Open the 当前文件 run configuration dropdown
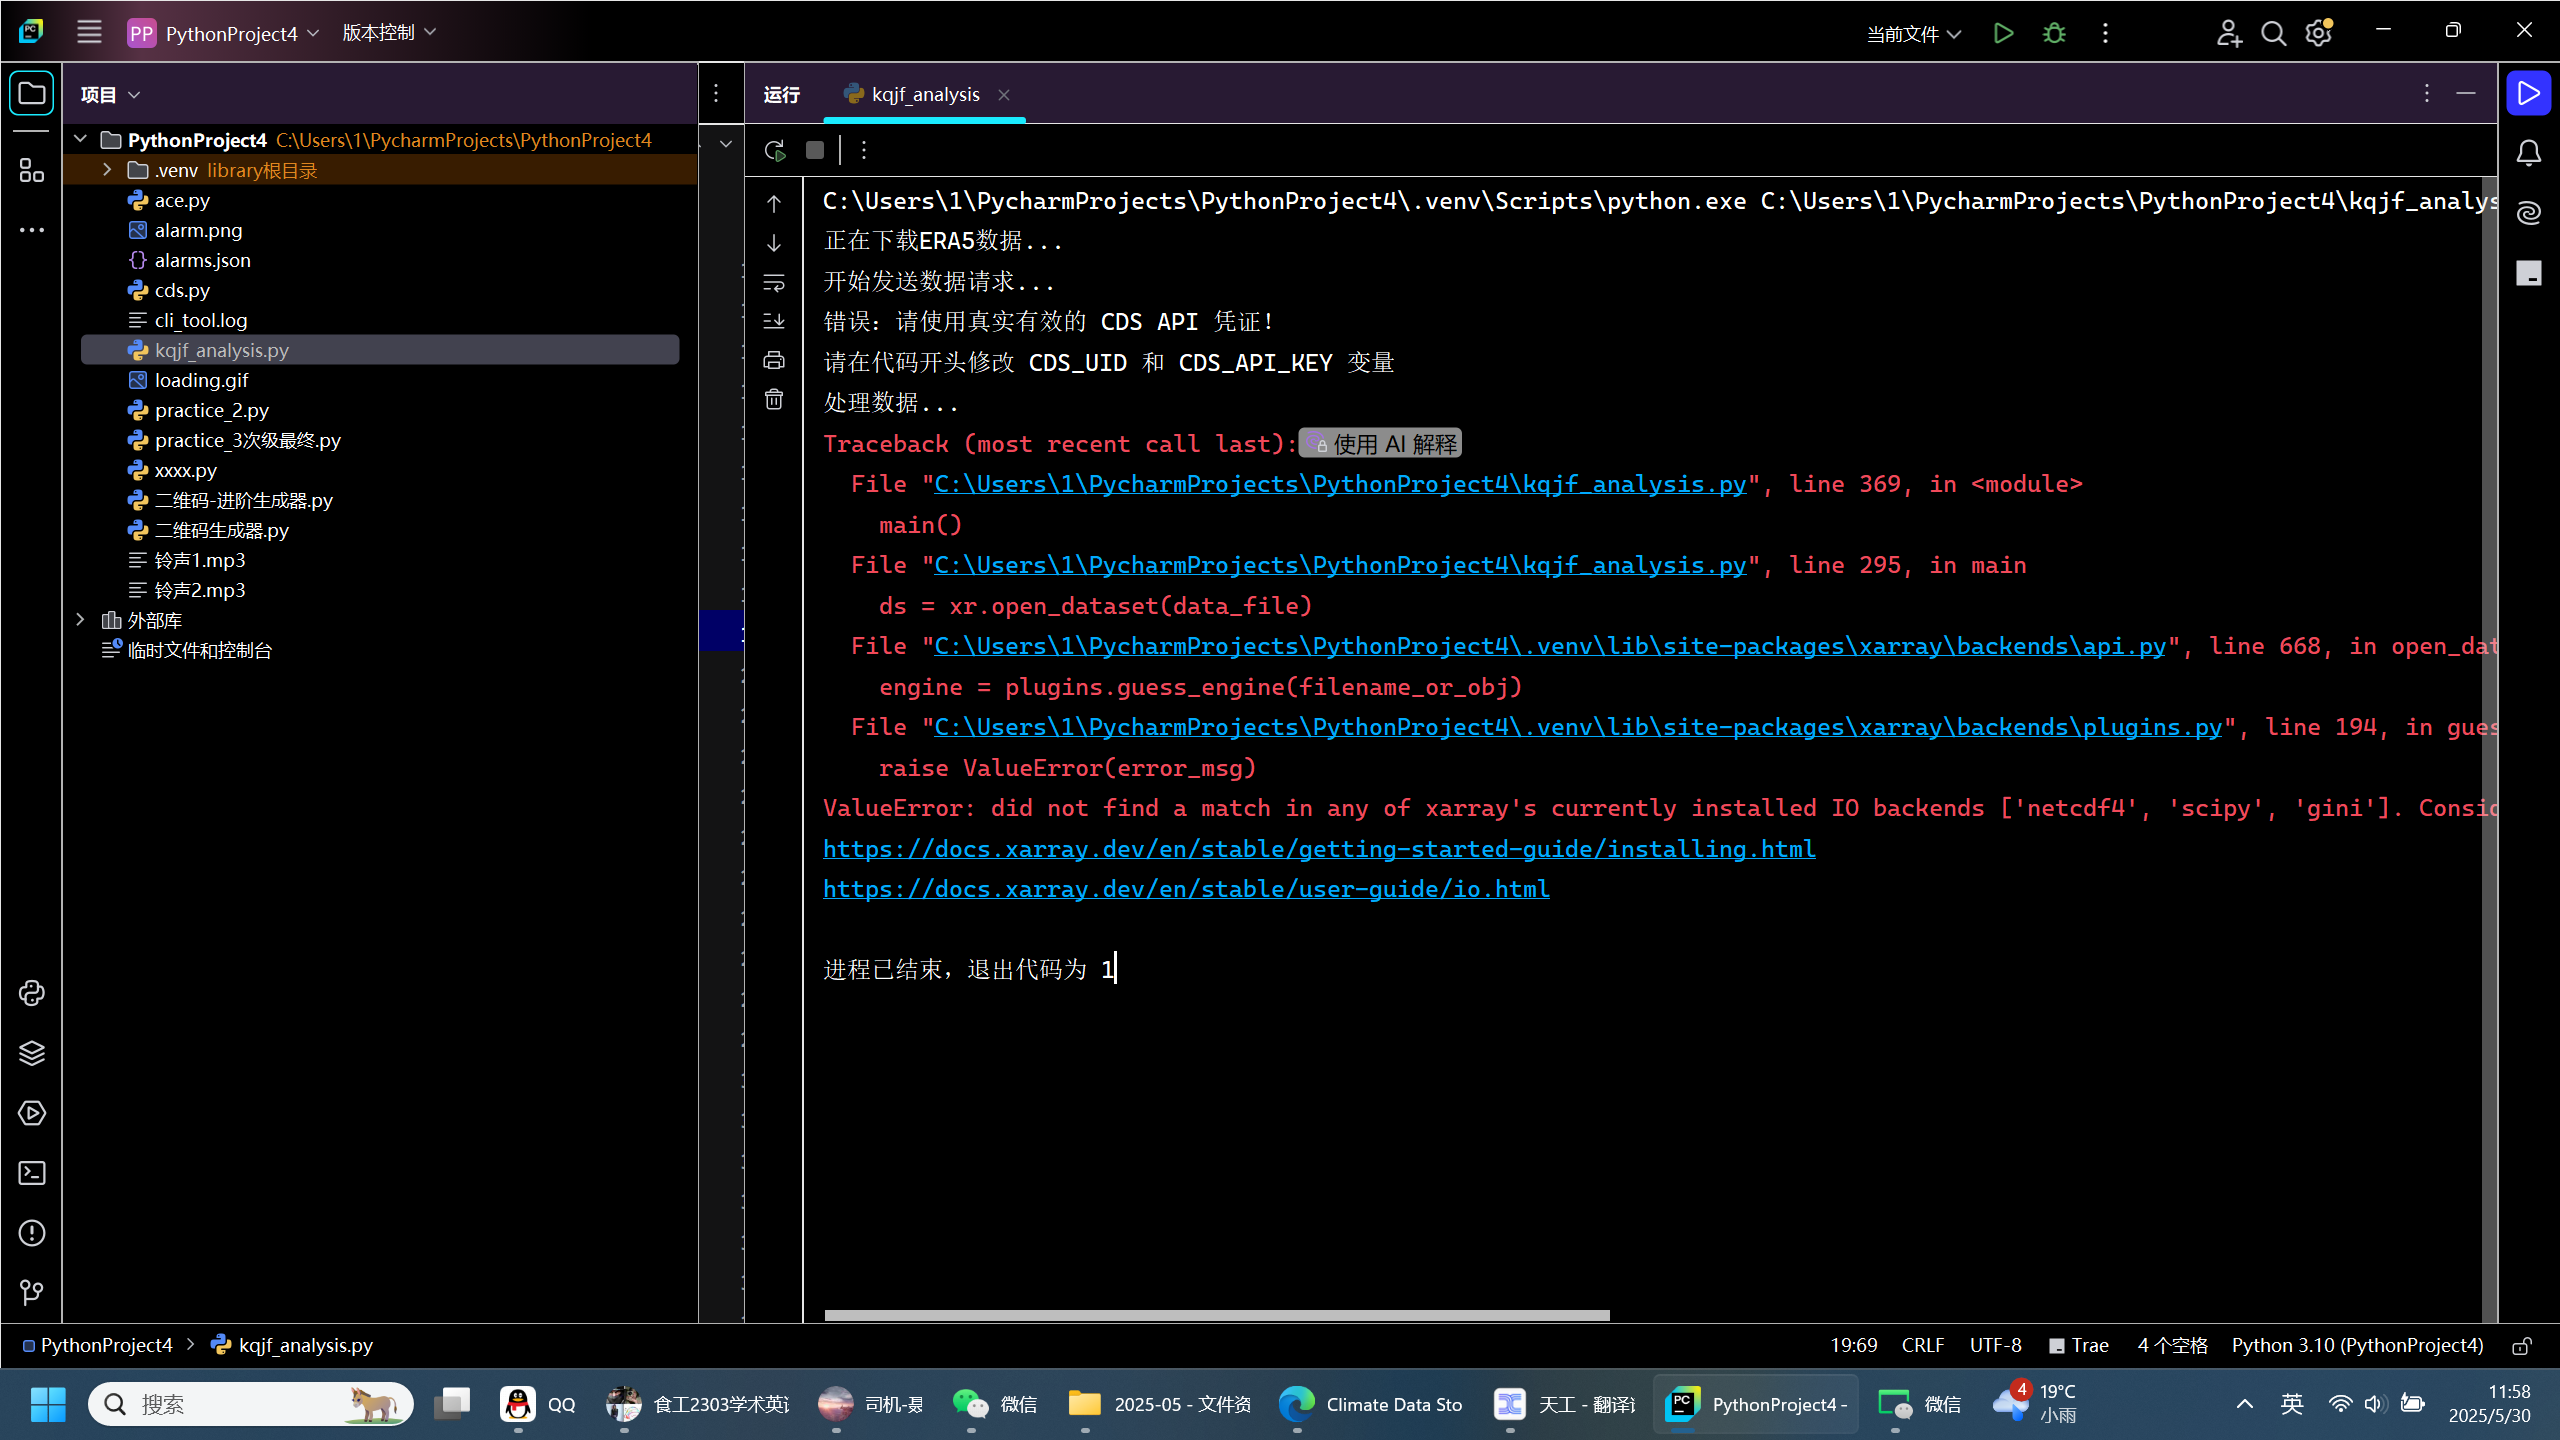The width and height of the screenshot is (2560, 1440). [x=1913, y=33]
